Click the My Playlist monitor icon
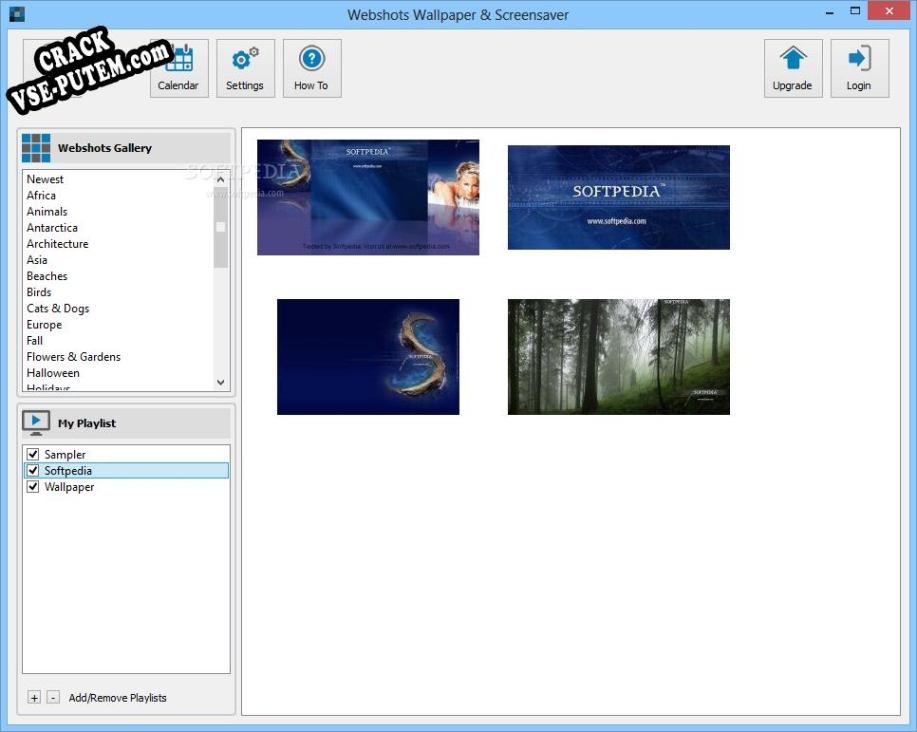 click(x=36, y=423)
